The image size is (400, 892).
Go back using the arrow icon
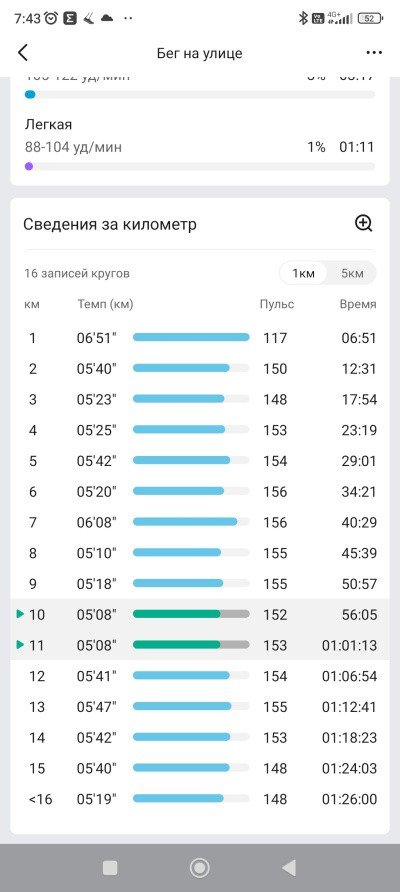click(23, 53)
